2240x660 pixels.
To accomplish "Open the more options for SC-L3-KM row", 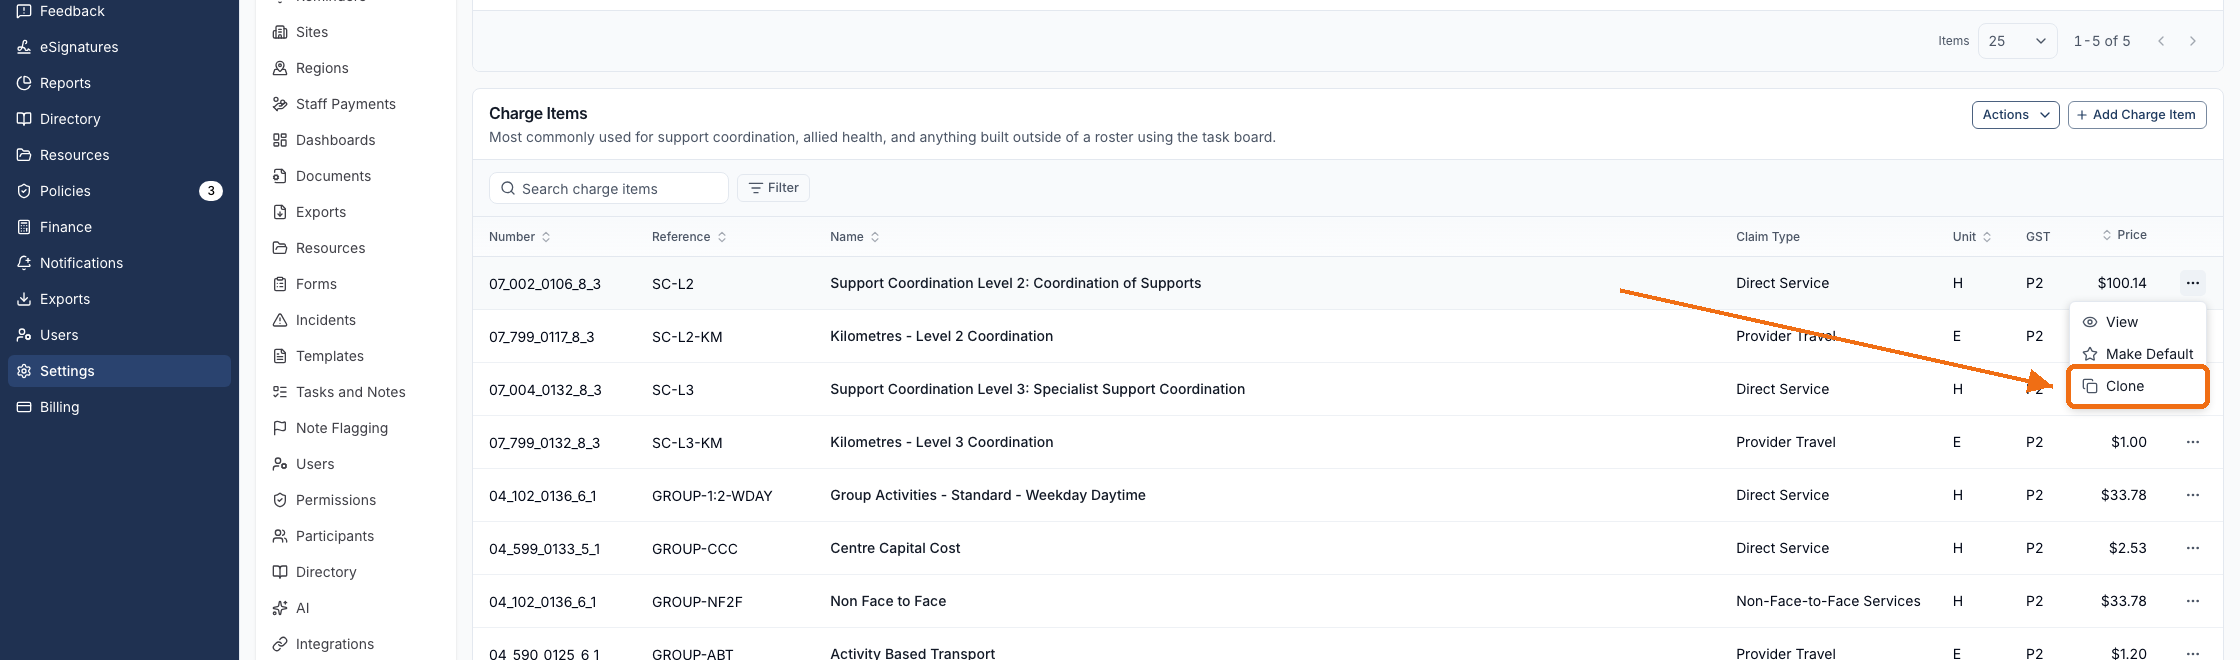I will coord(2193,442).
